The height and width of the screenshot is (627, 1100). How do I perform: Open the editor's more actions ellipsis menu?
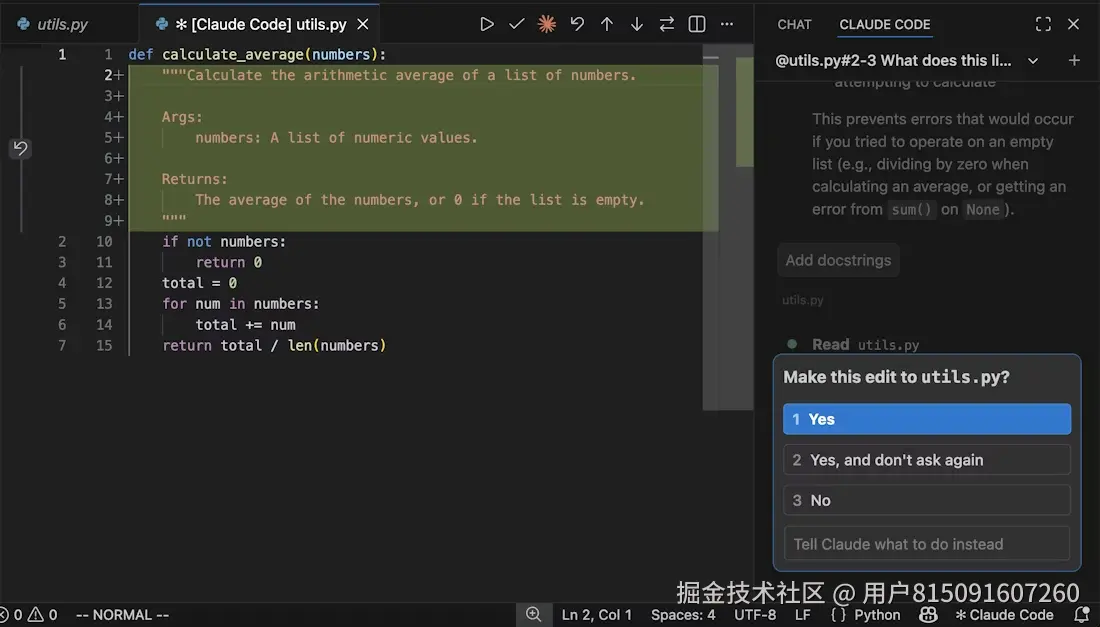pyautogui.click(x=725, y=22)
